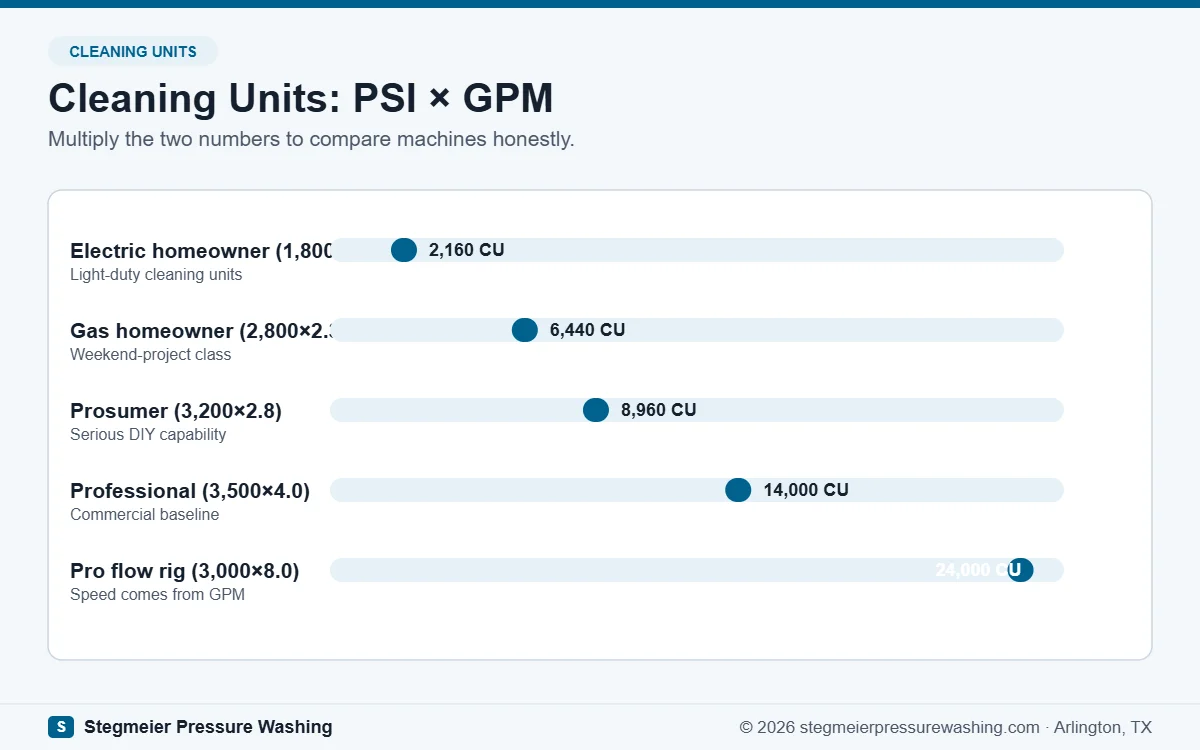1200x750 pixels.
Task: Click the '6,440 CU' value label
Action: coord(588,330)
